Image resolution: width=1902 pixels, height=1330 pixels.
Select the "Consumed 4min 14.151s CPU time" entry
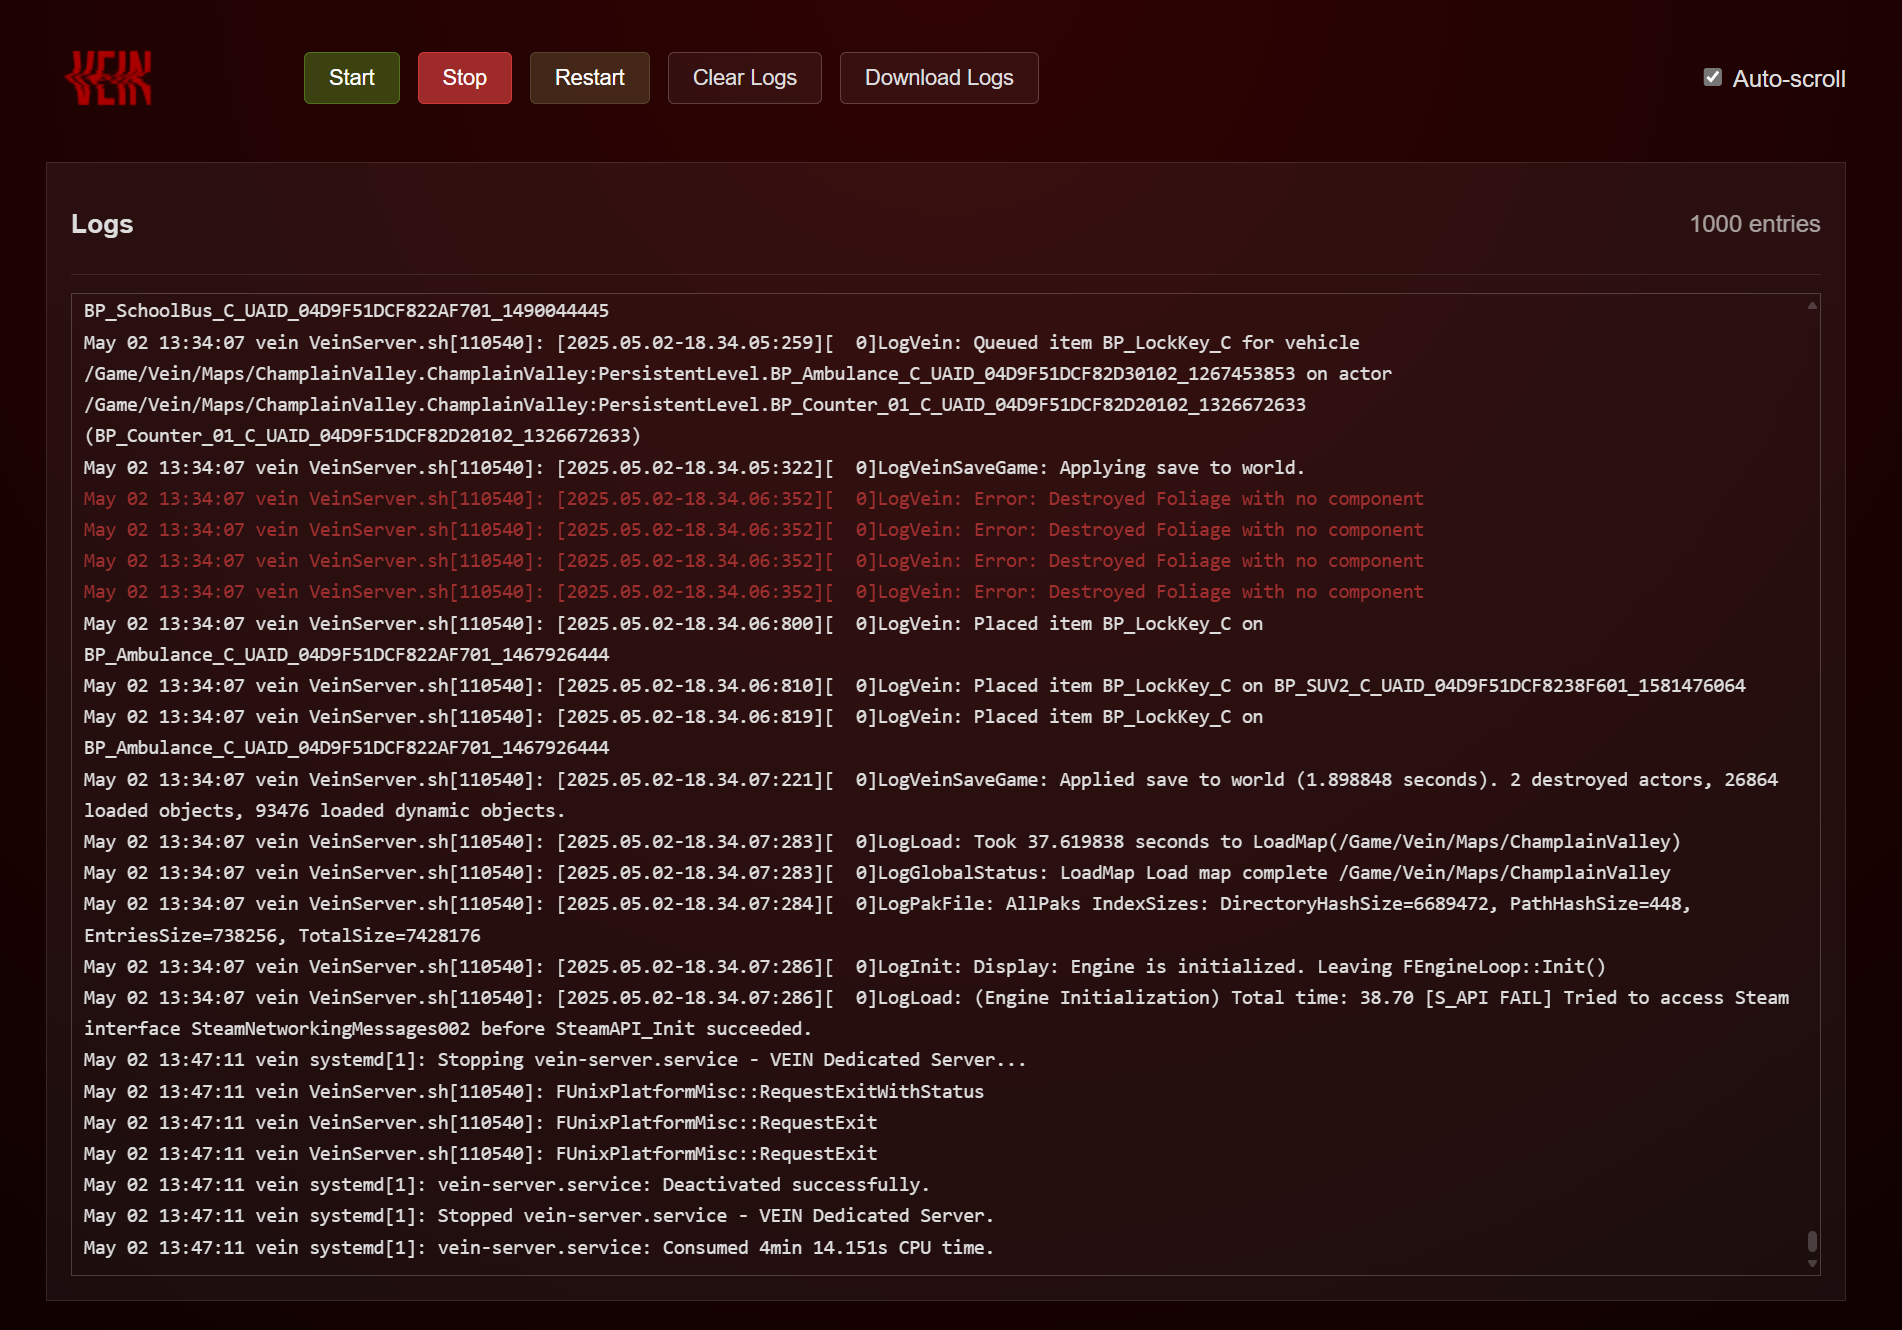pyautogui.click(x=539, y=1247)
